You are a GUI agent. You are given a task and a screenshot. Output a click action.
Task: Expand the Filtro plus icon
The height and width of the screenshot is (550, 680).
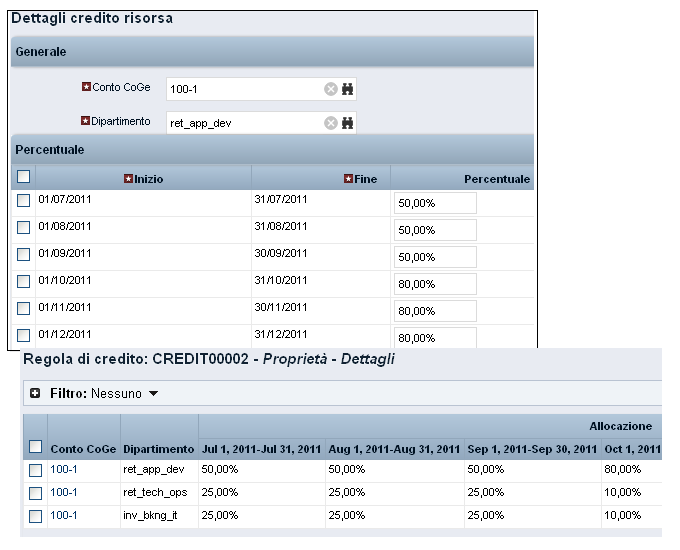(35, 393)
